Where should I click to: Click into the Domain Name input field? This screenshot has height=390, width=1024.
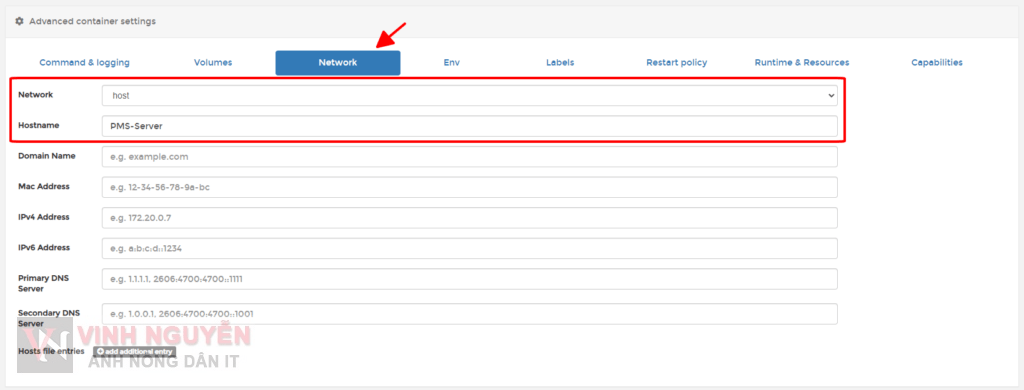(470, 157)
